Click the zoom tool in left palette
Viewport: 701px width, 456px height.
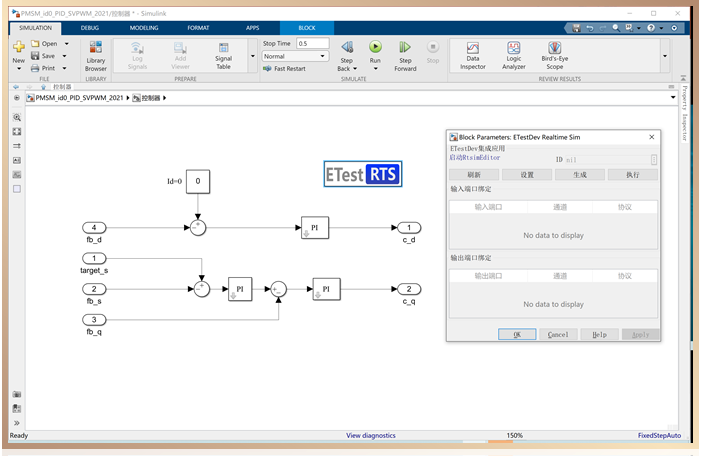17,118
